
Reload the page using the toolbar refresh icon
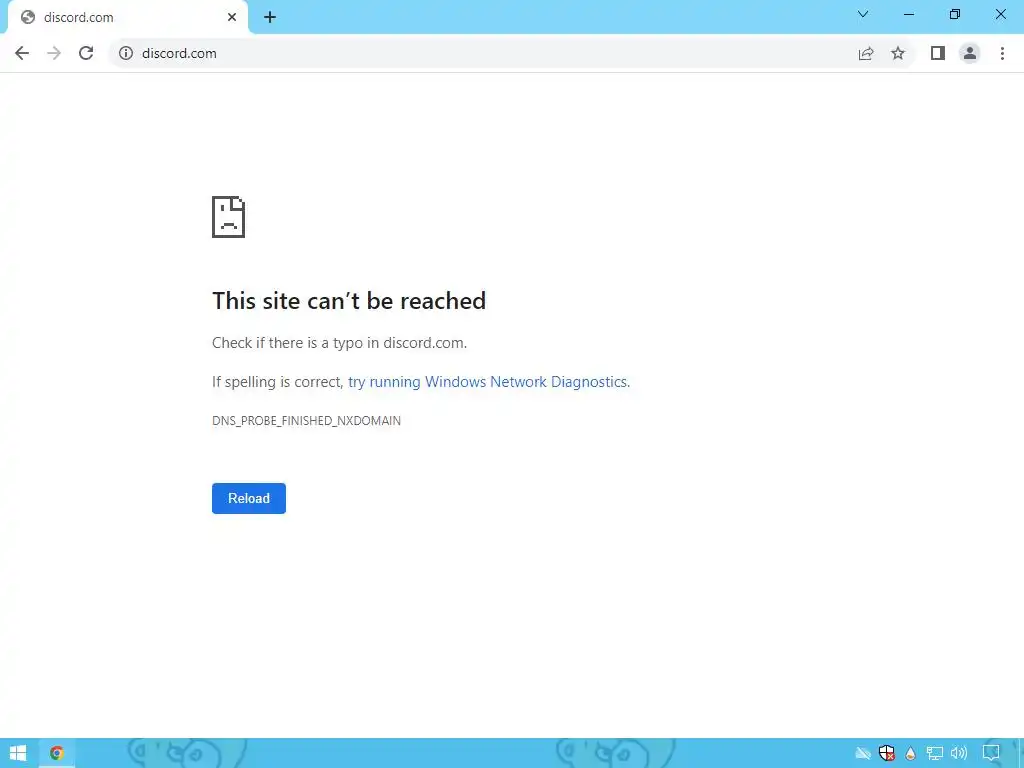pyautogui.click(x=86, y=54)
